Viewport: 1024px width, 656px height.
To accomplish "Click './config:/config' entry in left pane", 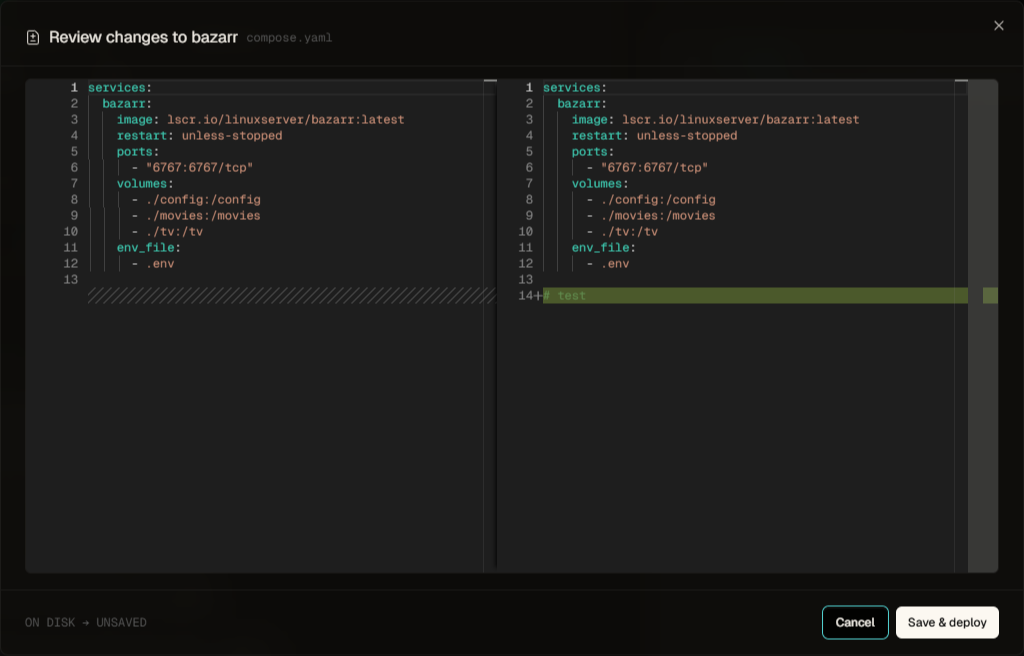I will 203,199.
